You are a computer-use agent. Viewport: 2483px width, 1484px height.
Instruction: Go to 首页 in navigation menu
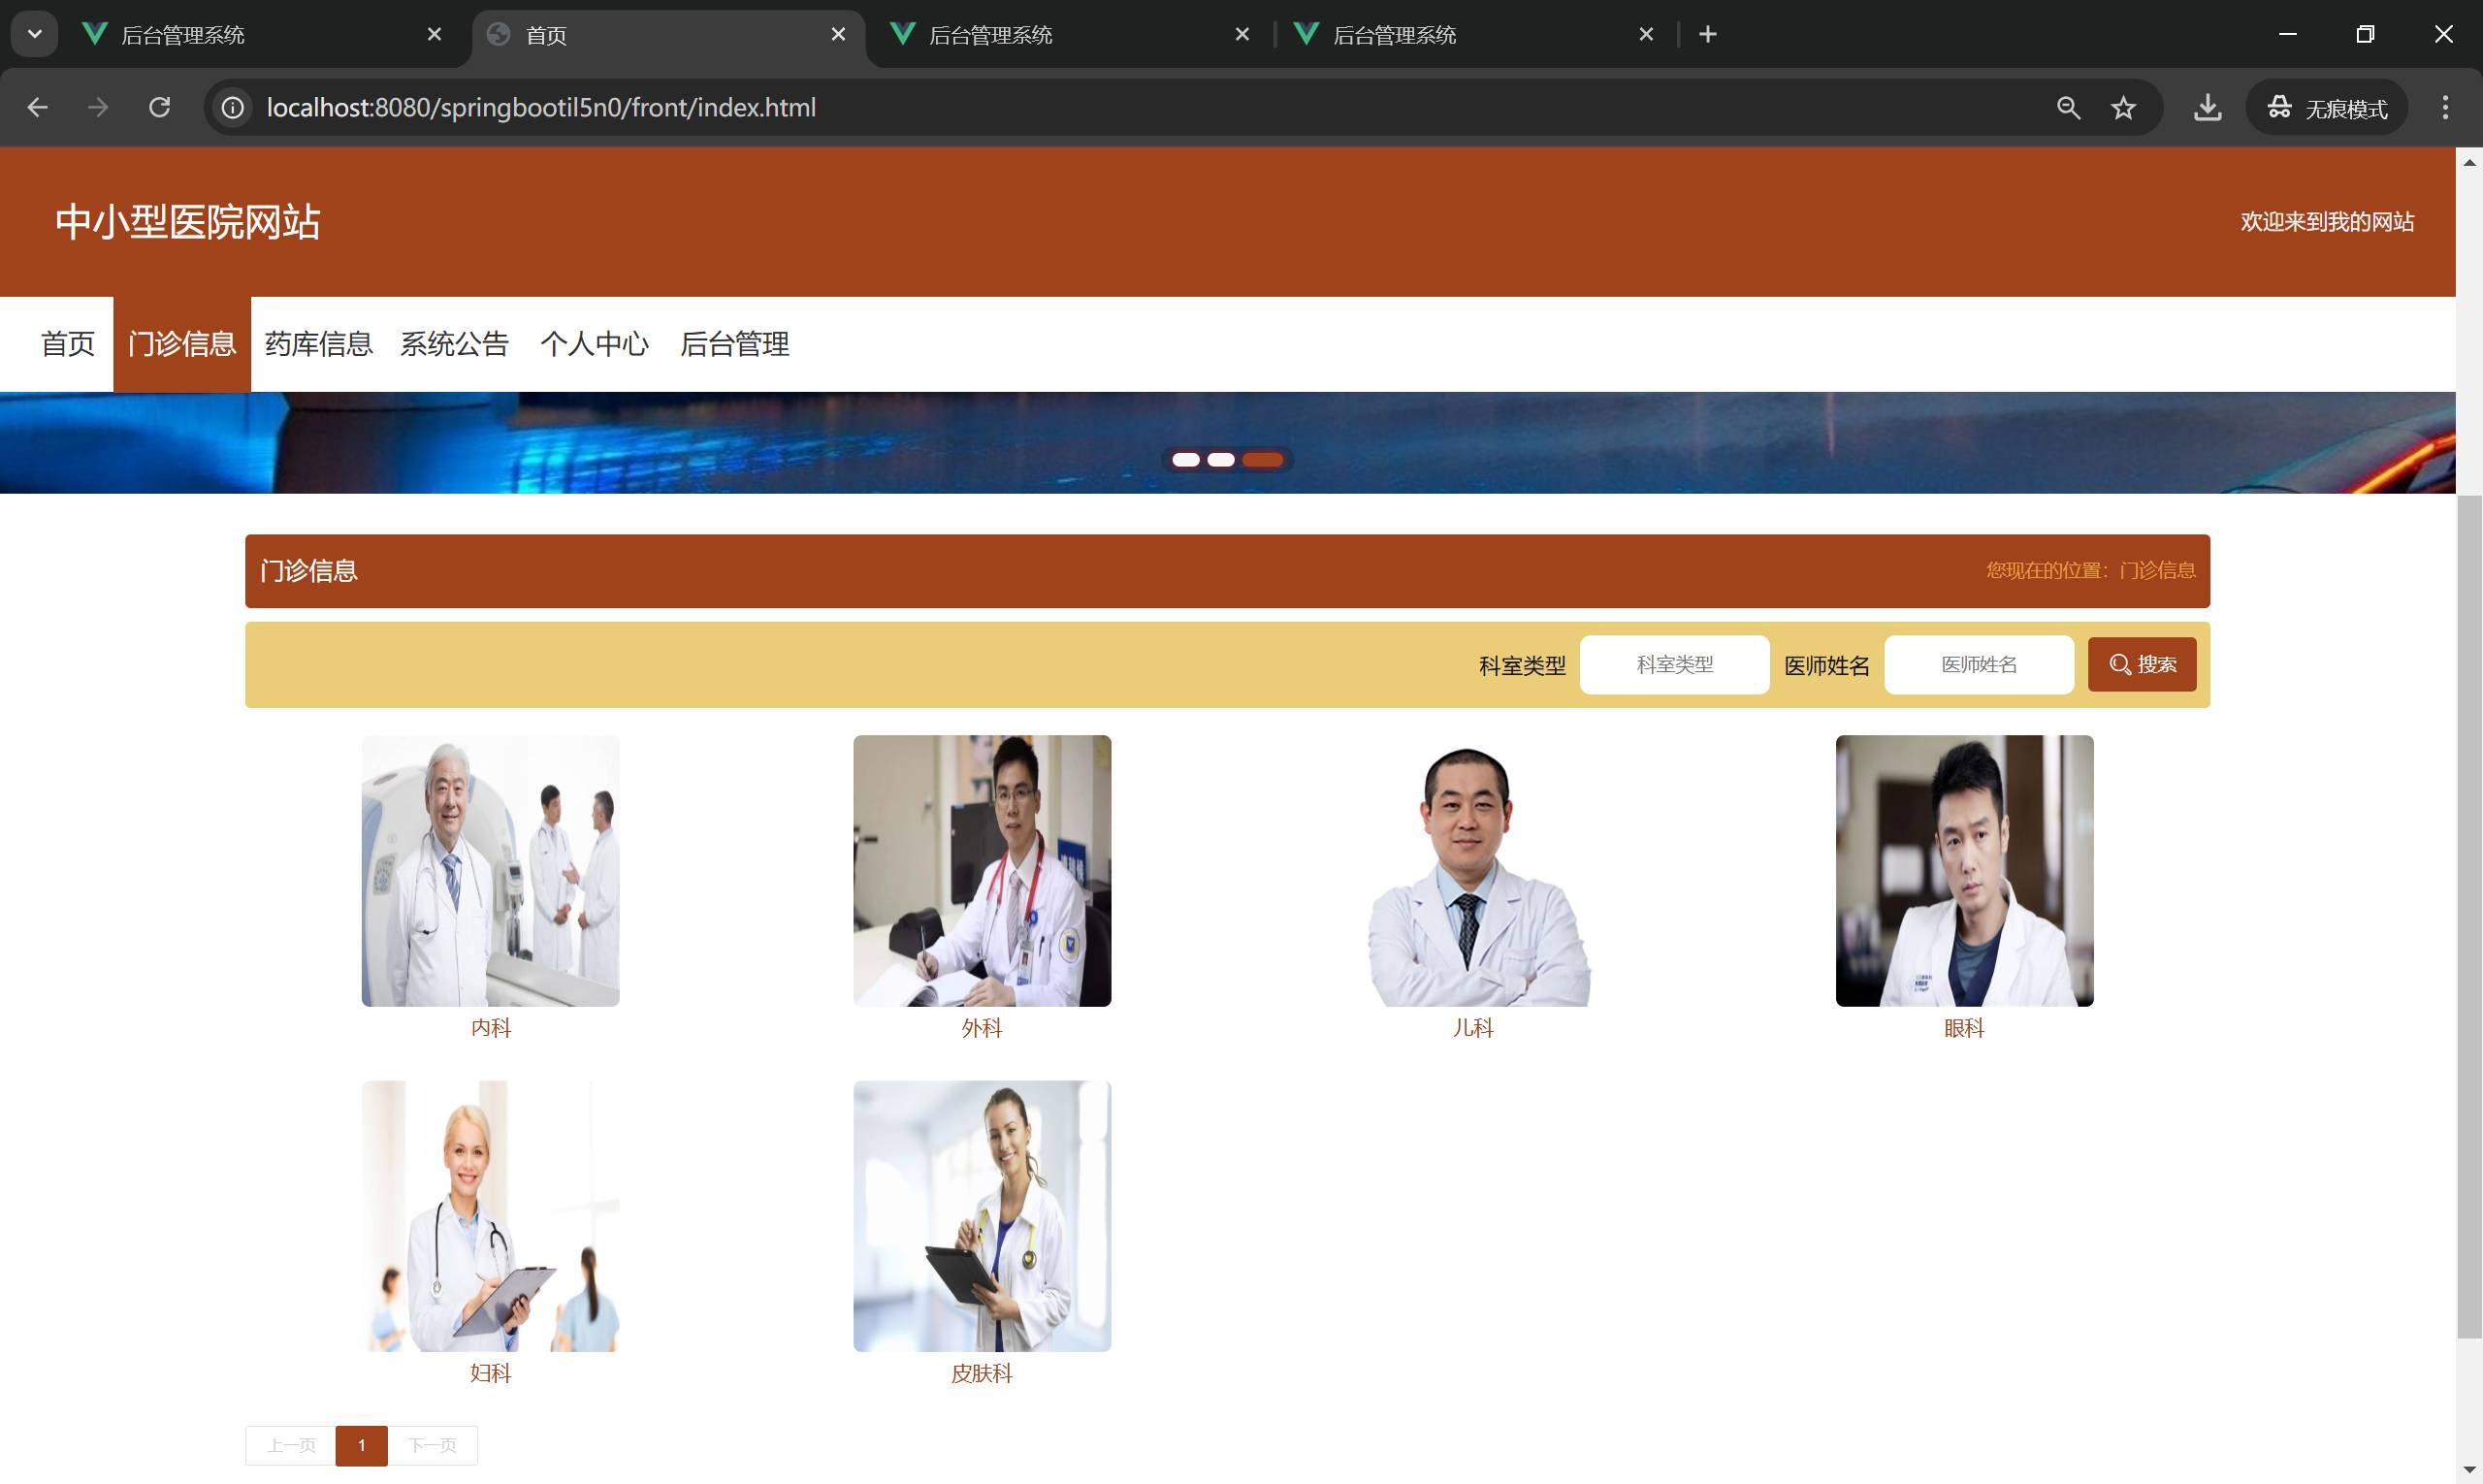coord(67,344)
